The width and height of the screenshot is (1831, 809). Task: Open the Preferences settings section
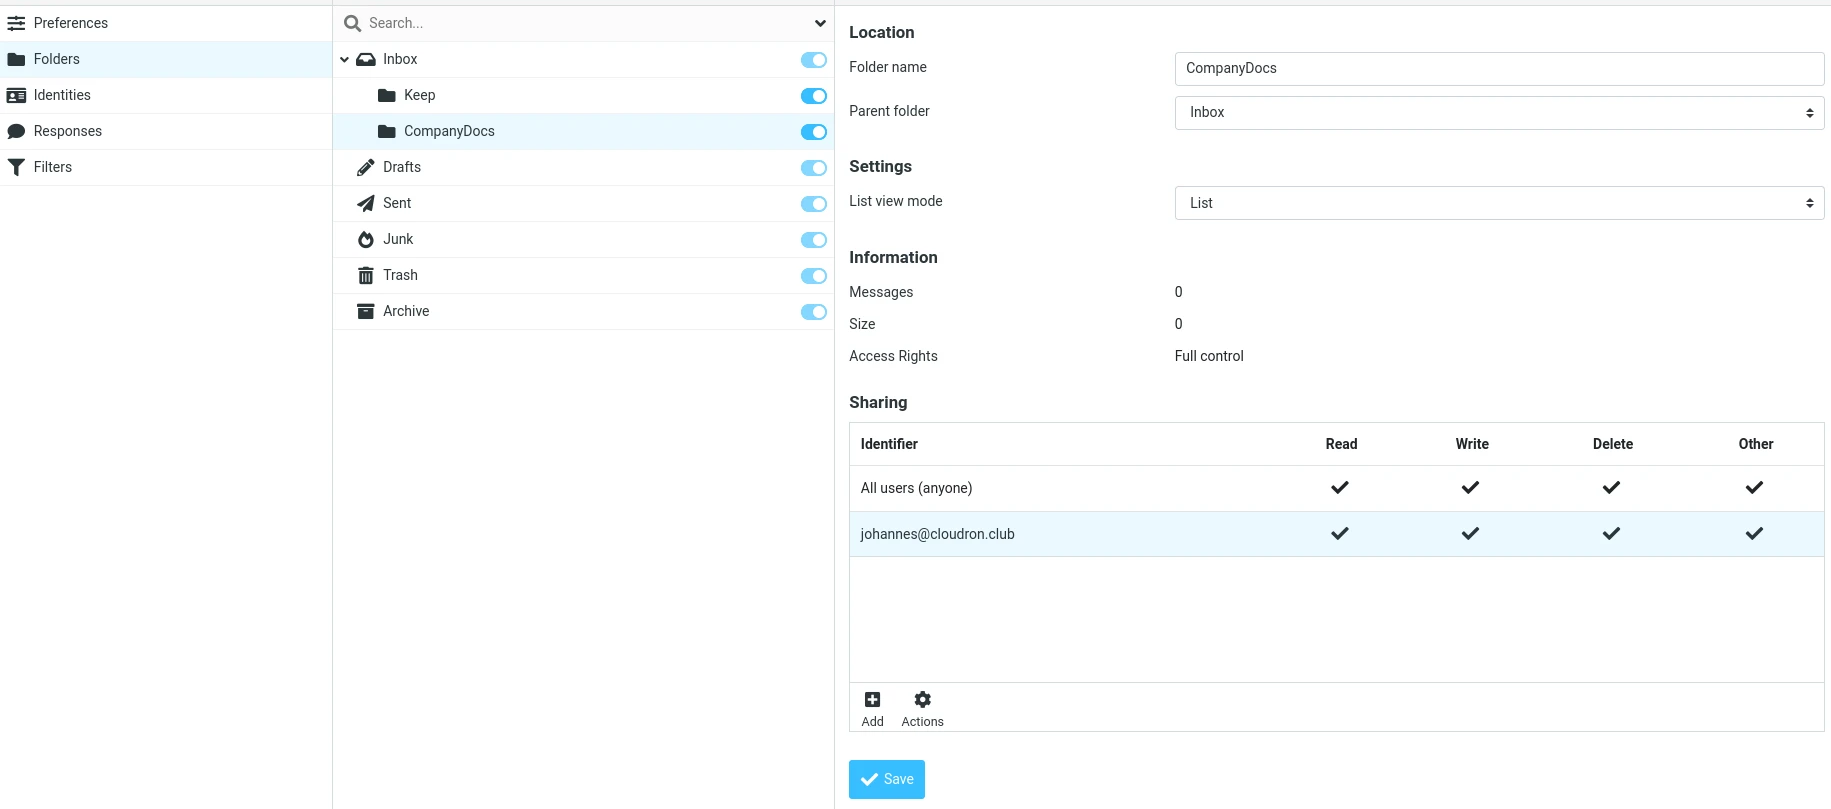pos(70,23)
